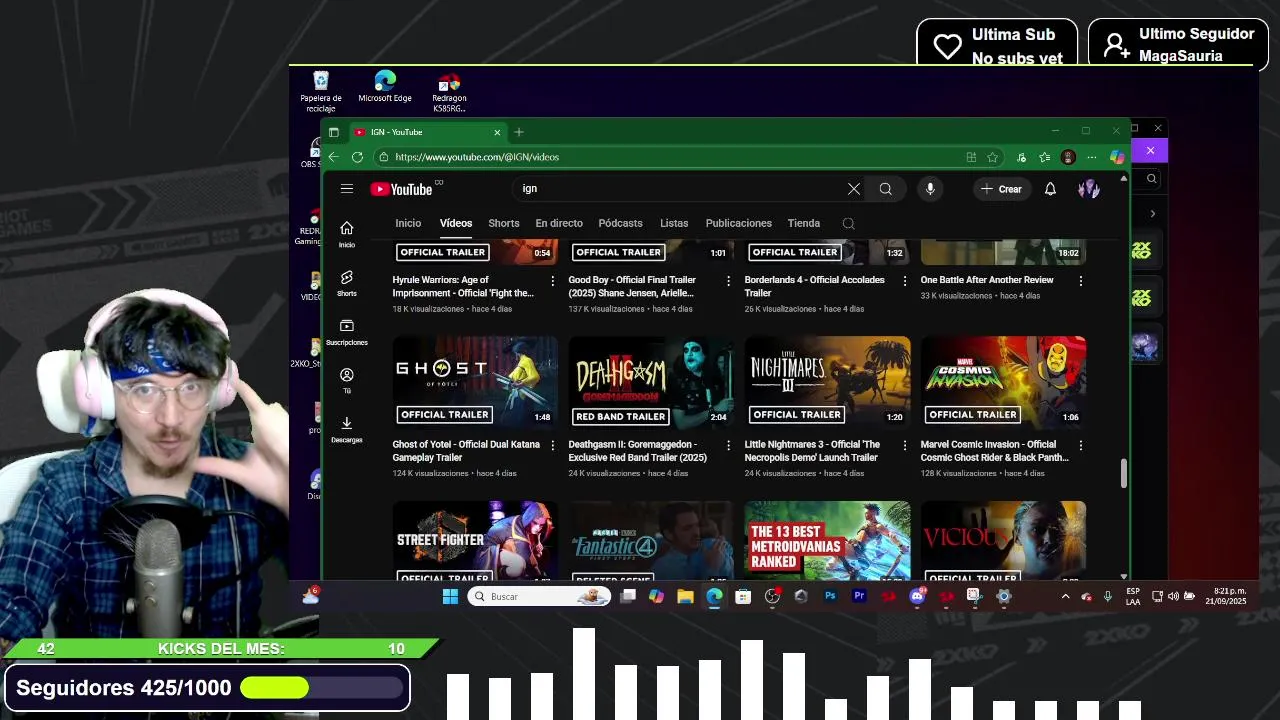Play the Ghost of Yotei thumbnail
The height and width of the screenshot is (720, 1280).
pyautogui.click(x=476, y=382)
